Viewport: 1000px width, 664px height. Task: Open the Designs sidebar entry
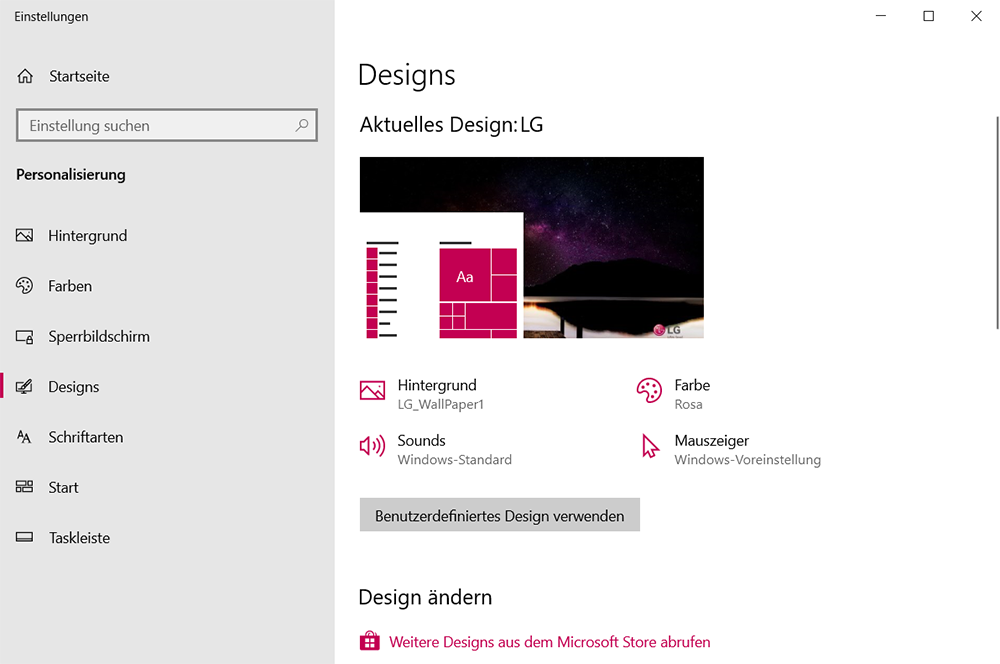tap(74, 387)
